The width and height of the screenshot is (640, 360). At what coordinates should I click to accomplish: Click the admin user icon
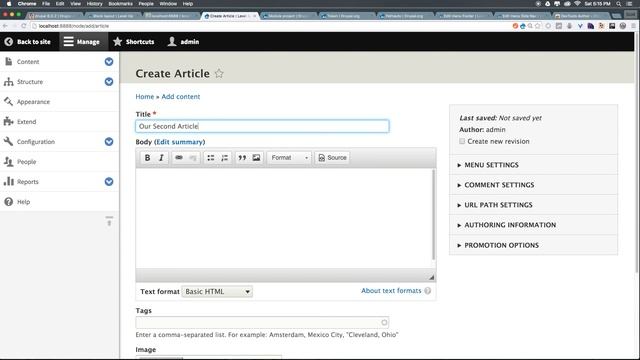tap(172, 42)
